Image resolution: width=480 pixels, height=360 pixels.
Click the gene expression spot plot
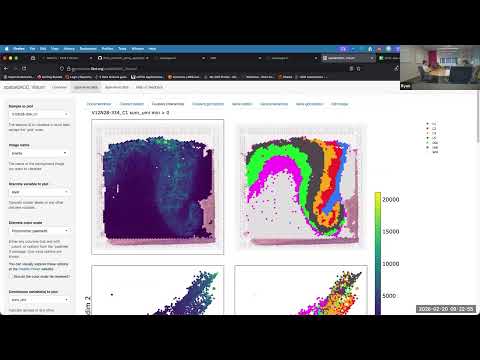[x=158, y=187]
